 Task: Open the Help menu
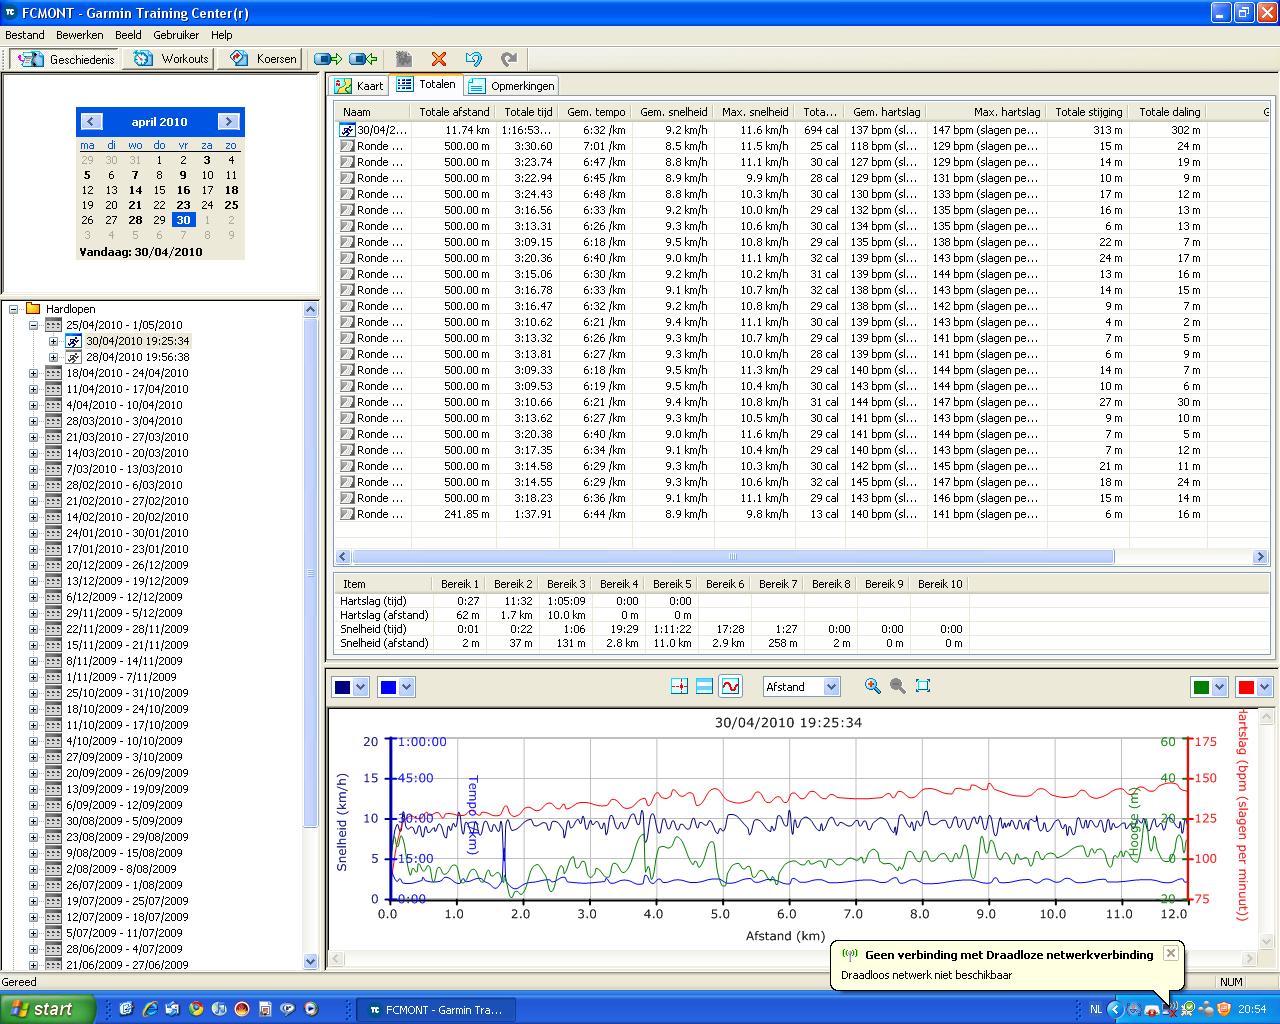221,35
